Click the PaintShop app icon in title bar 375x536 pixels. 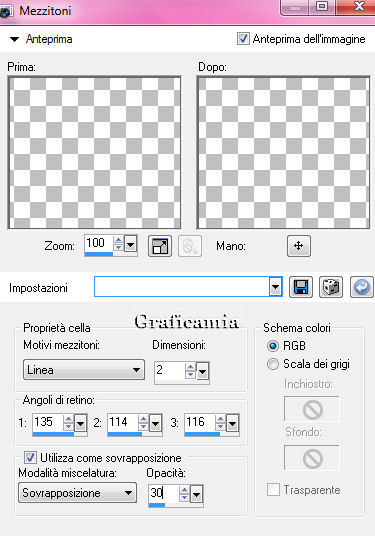click(6, 13)
